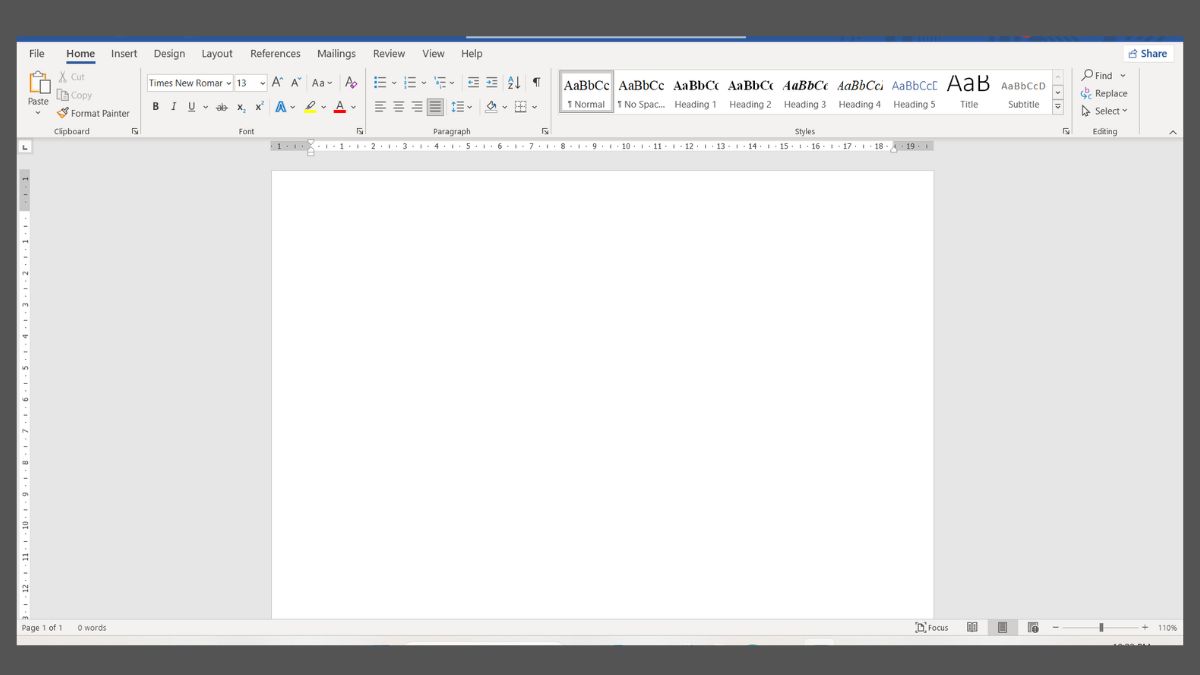Apply subscript formatting
1200x675 pixels.
[241, 107]
